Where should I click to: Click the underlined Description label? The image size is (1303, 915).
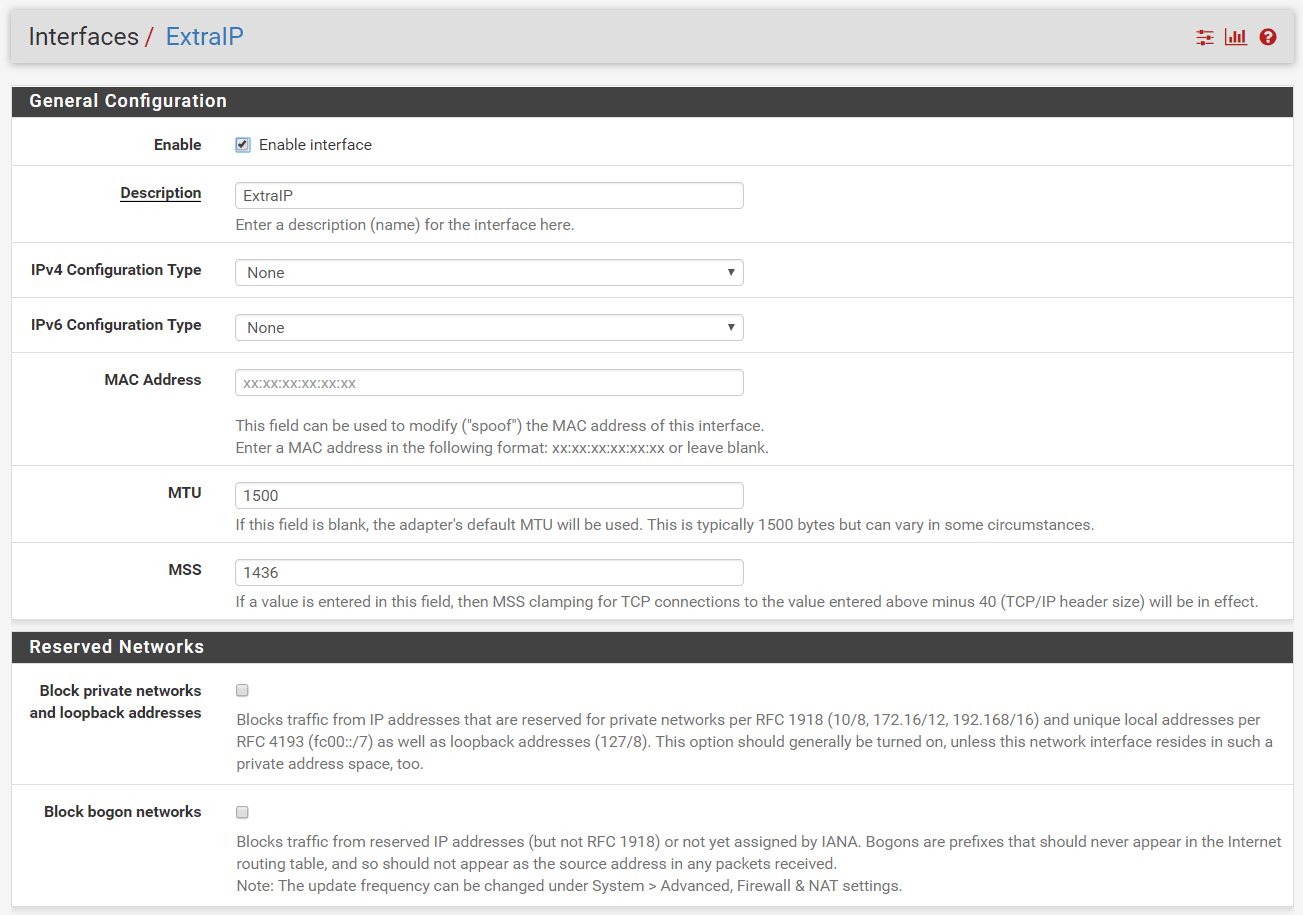(x=160, y=193)
